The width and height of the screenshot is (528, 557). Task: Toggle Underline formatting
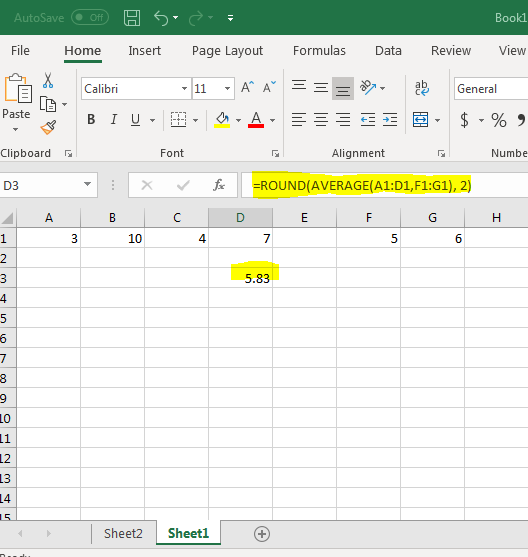[135, 120]
